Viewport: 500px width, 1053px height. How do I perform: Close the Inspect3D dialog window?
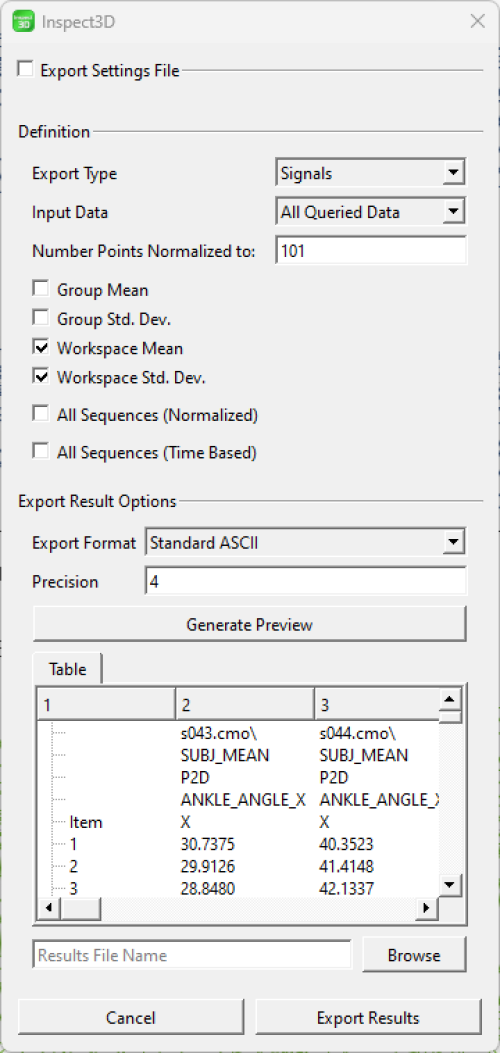coord(477,21)
